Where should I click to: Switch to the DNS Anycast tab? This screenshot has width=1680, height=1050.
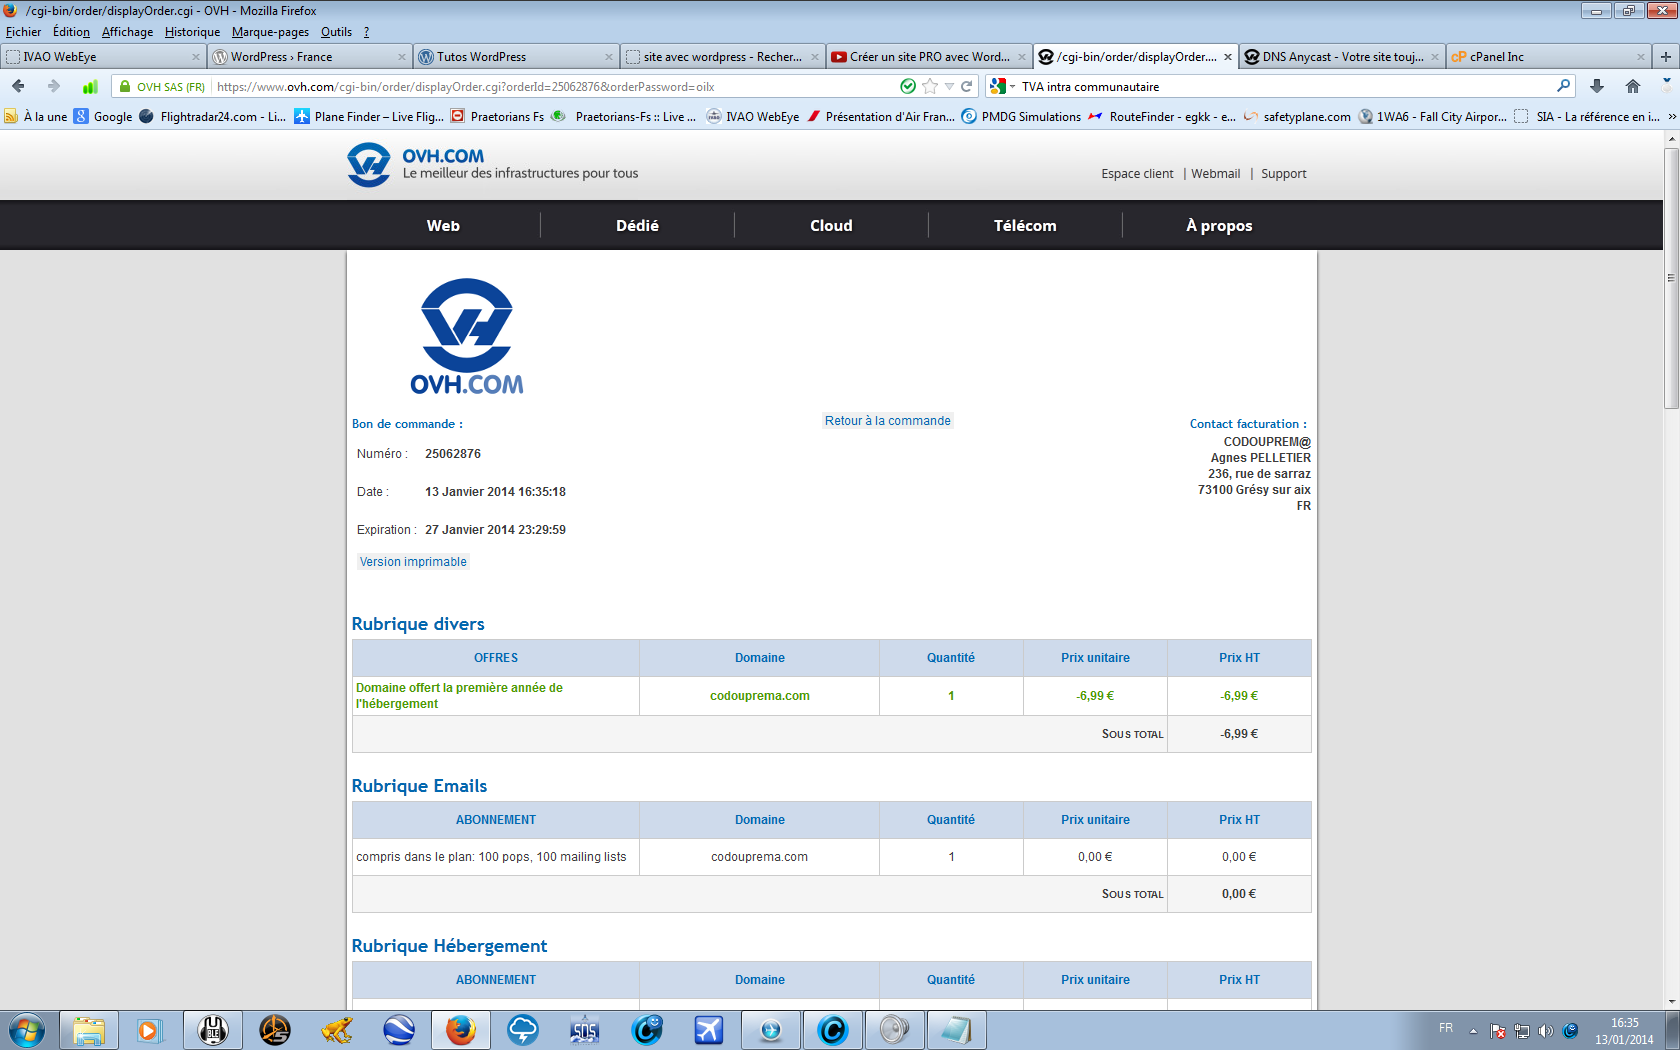coord(1341,57)
